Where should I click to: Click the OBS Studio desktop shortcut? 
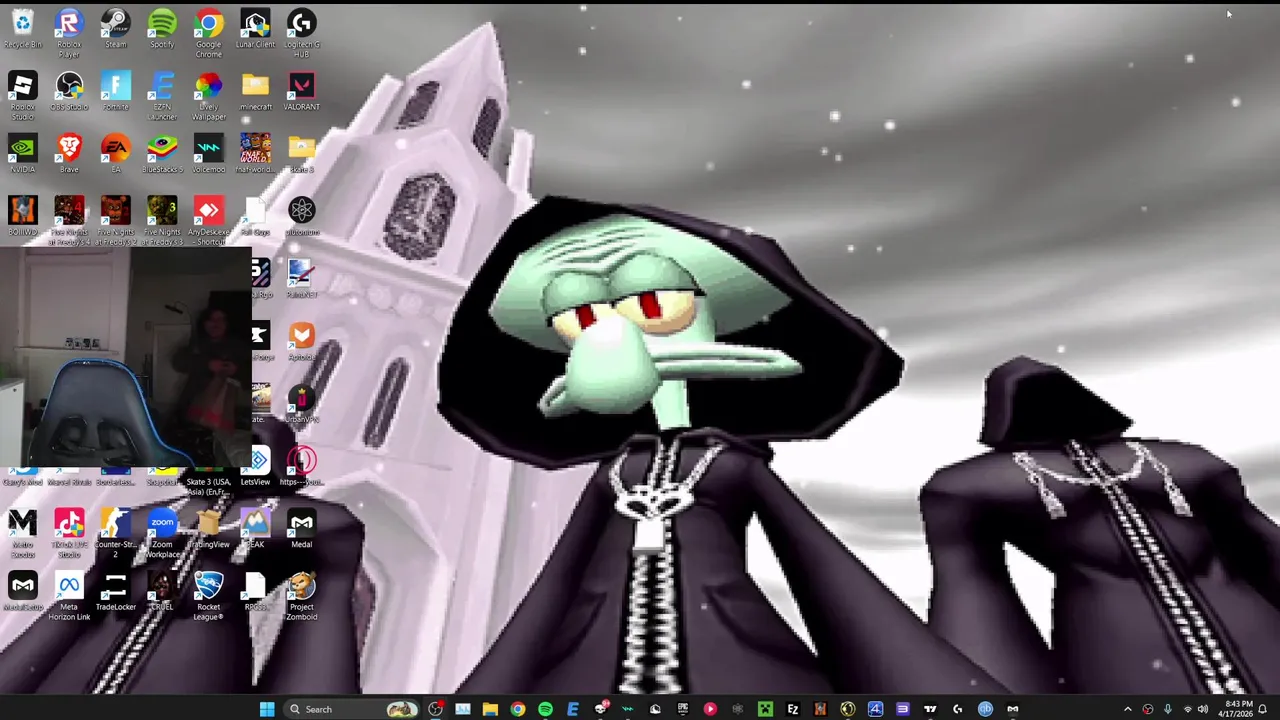[x=69, y=91]
